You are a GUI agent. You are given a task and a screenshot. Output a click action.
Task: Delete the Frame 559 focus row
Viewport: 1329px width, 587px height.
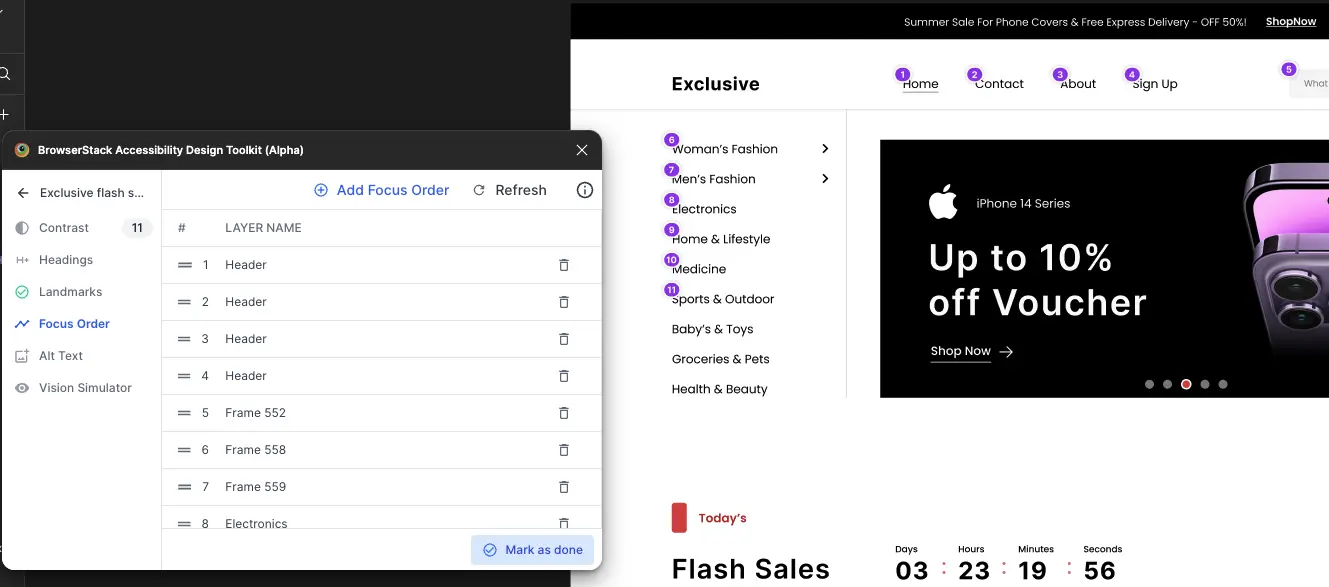[564, 487]
